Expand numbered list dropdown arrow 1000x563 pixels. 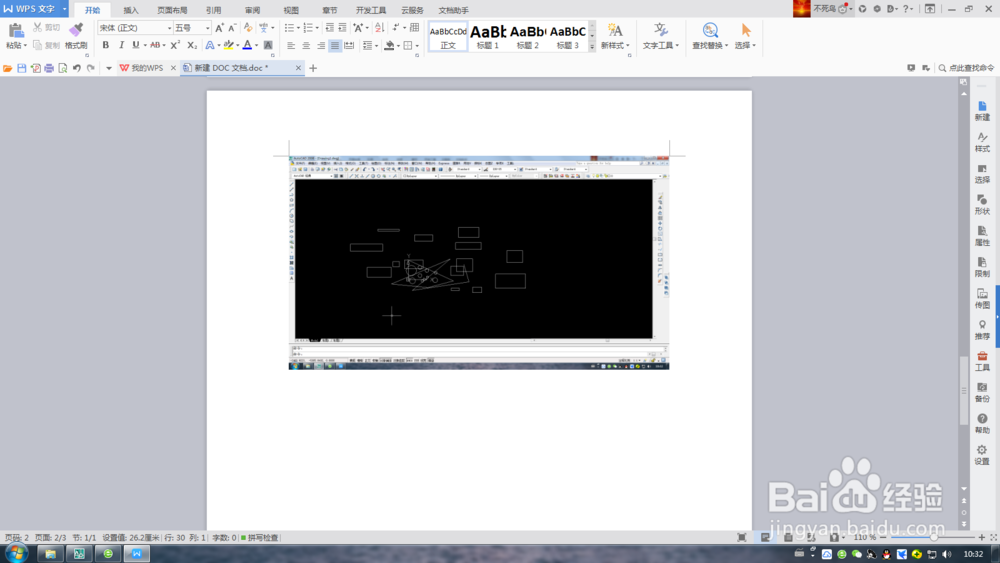317,28
